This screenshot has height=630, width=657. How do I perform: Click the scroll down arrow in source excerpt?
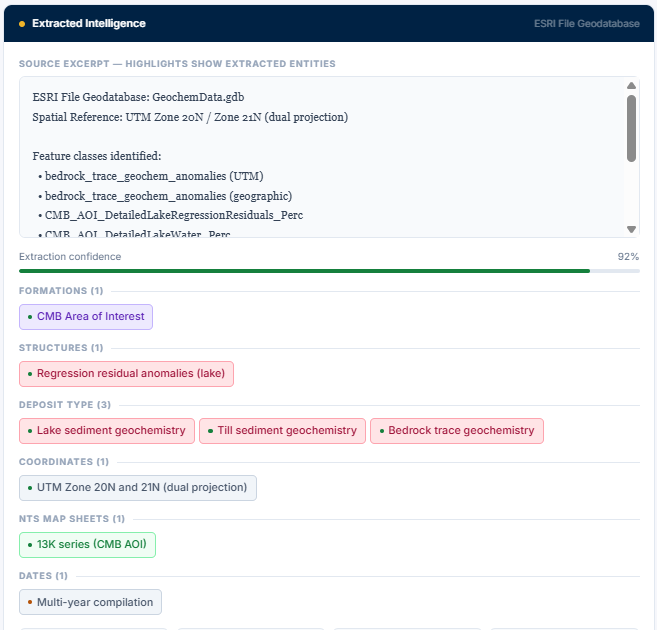(631, 229)
